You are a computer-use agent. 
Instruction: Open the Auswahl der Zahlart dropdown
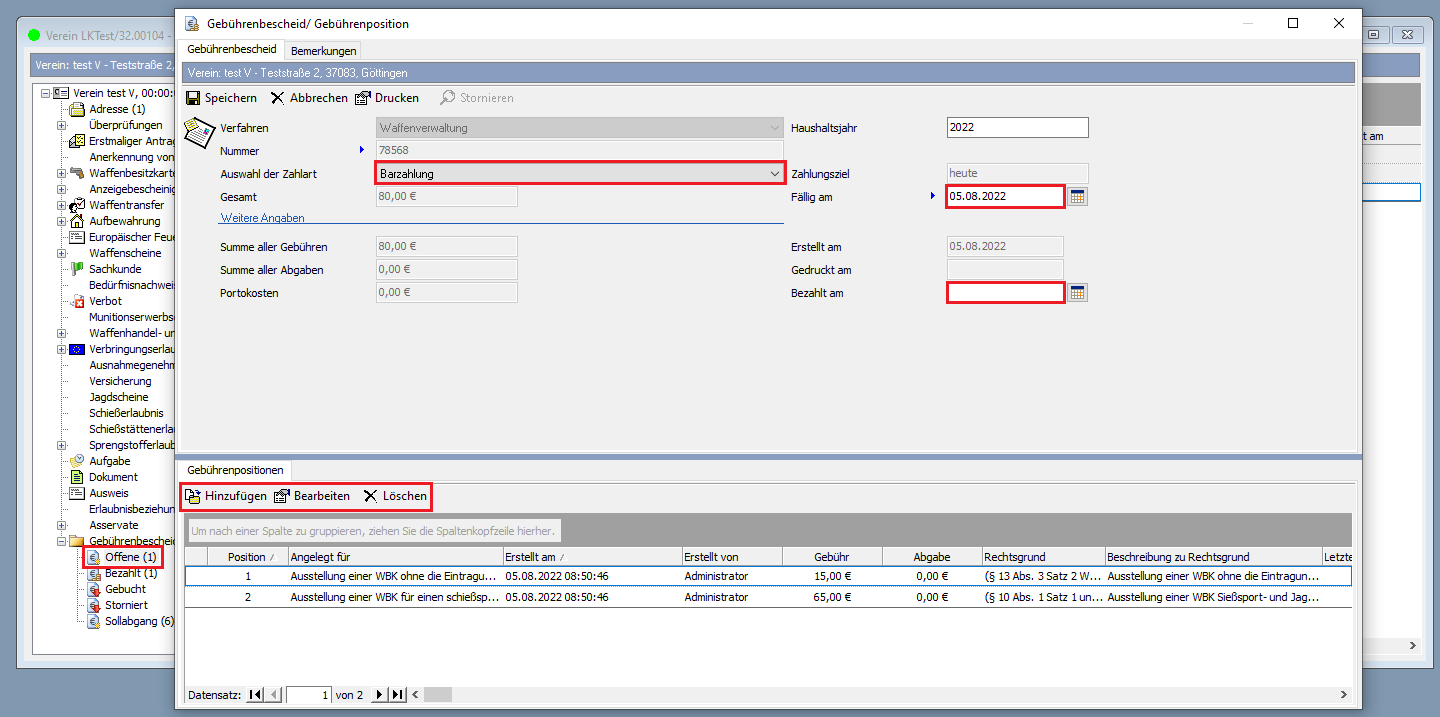point(774,174)
